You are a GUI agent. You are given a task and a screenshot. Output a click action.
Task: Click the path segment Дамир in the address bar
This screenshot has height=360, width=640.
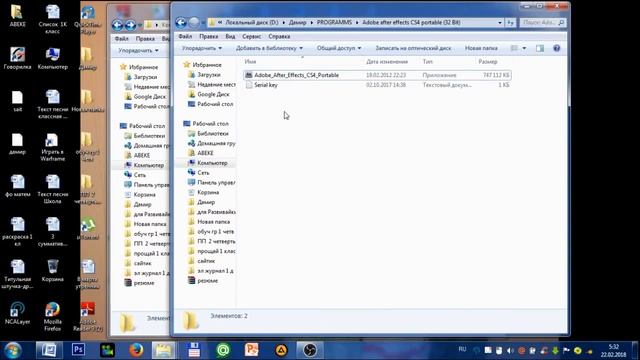tap(297, 22)
